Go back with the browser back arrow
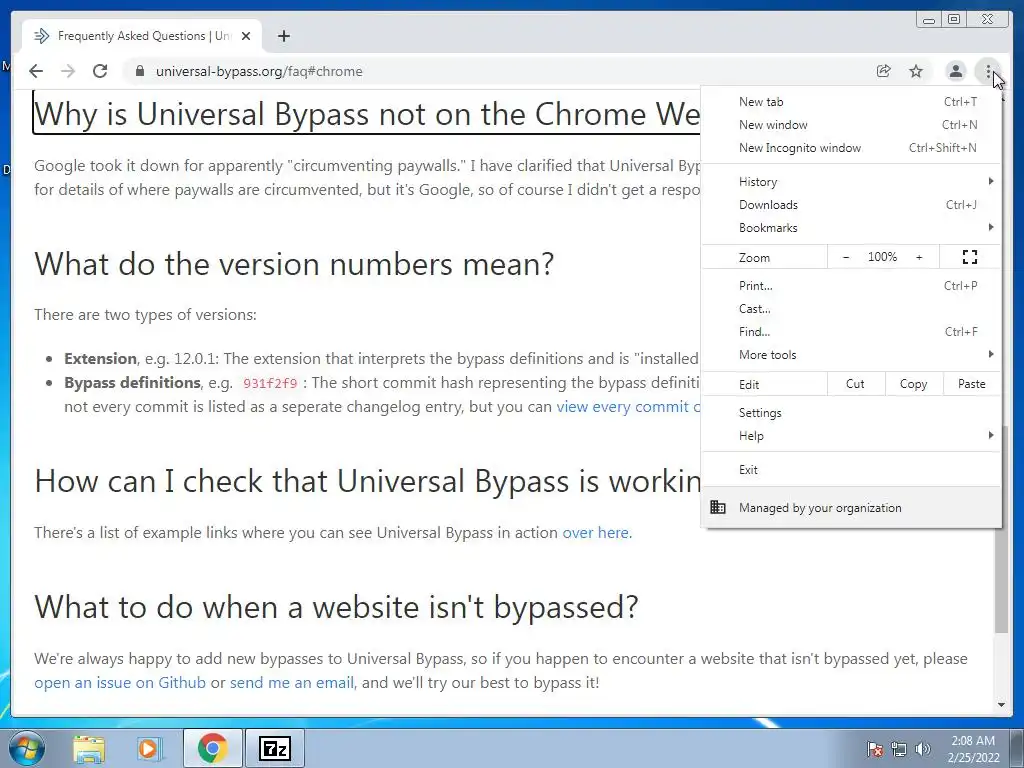The height and width of the screenshot is (768, 1024). (x=36, y=71)
